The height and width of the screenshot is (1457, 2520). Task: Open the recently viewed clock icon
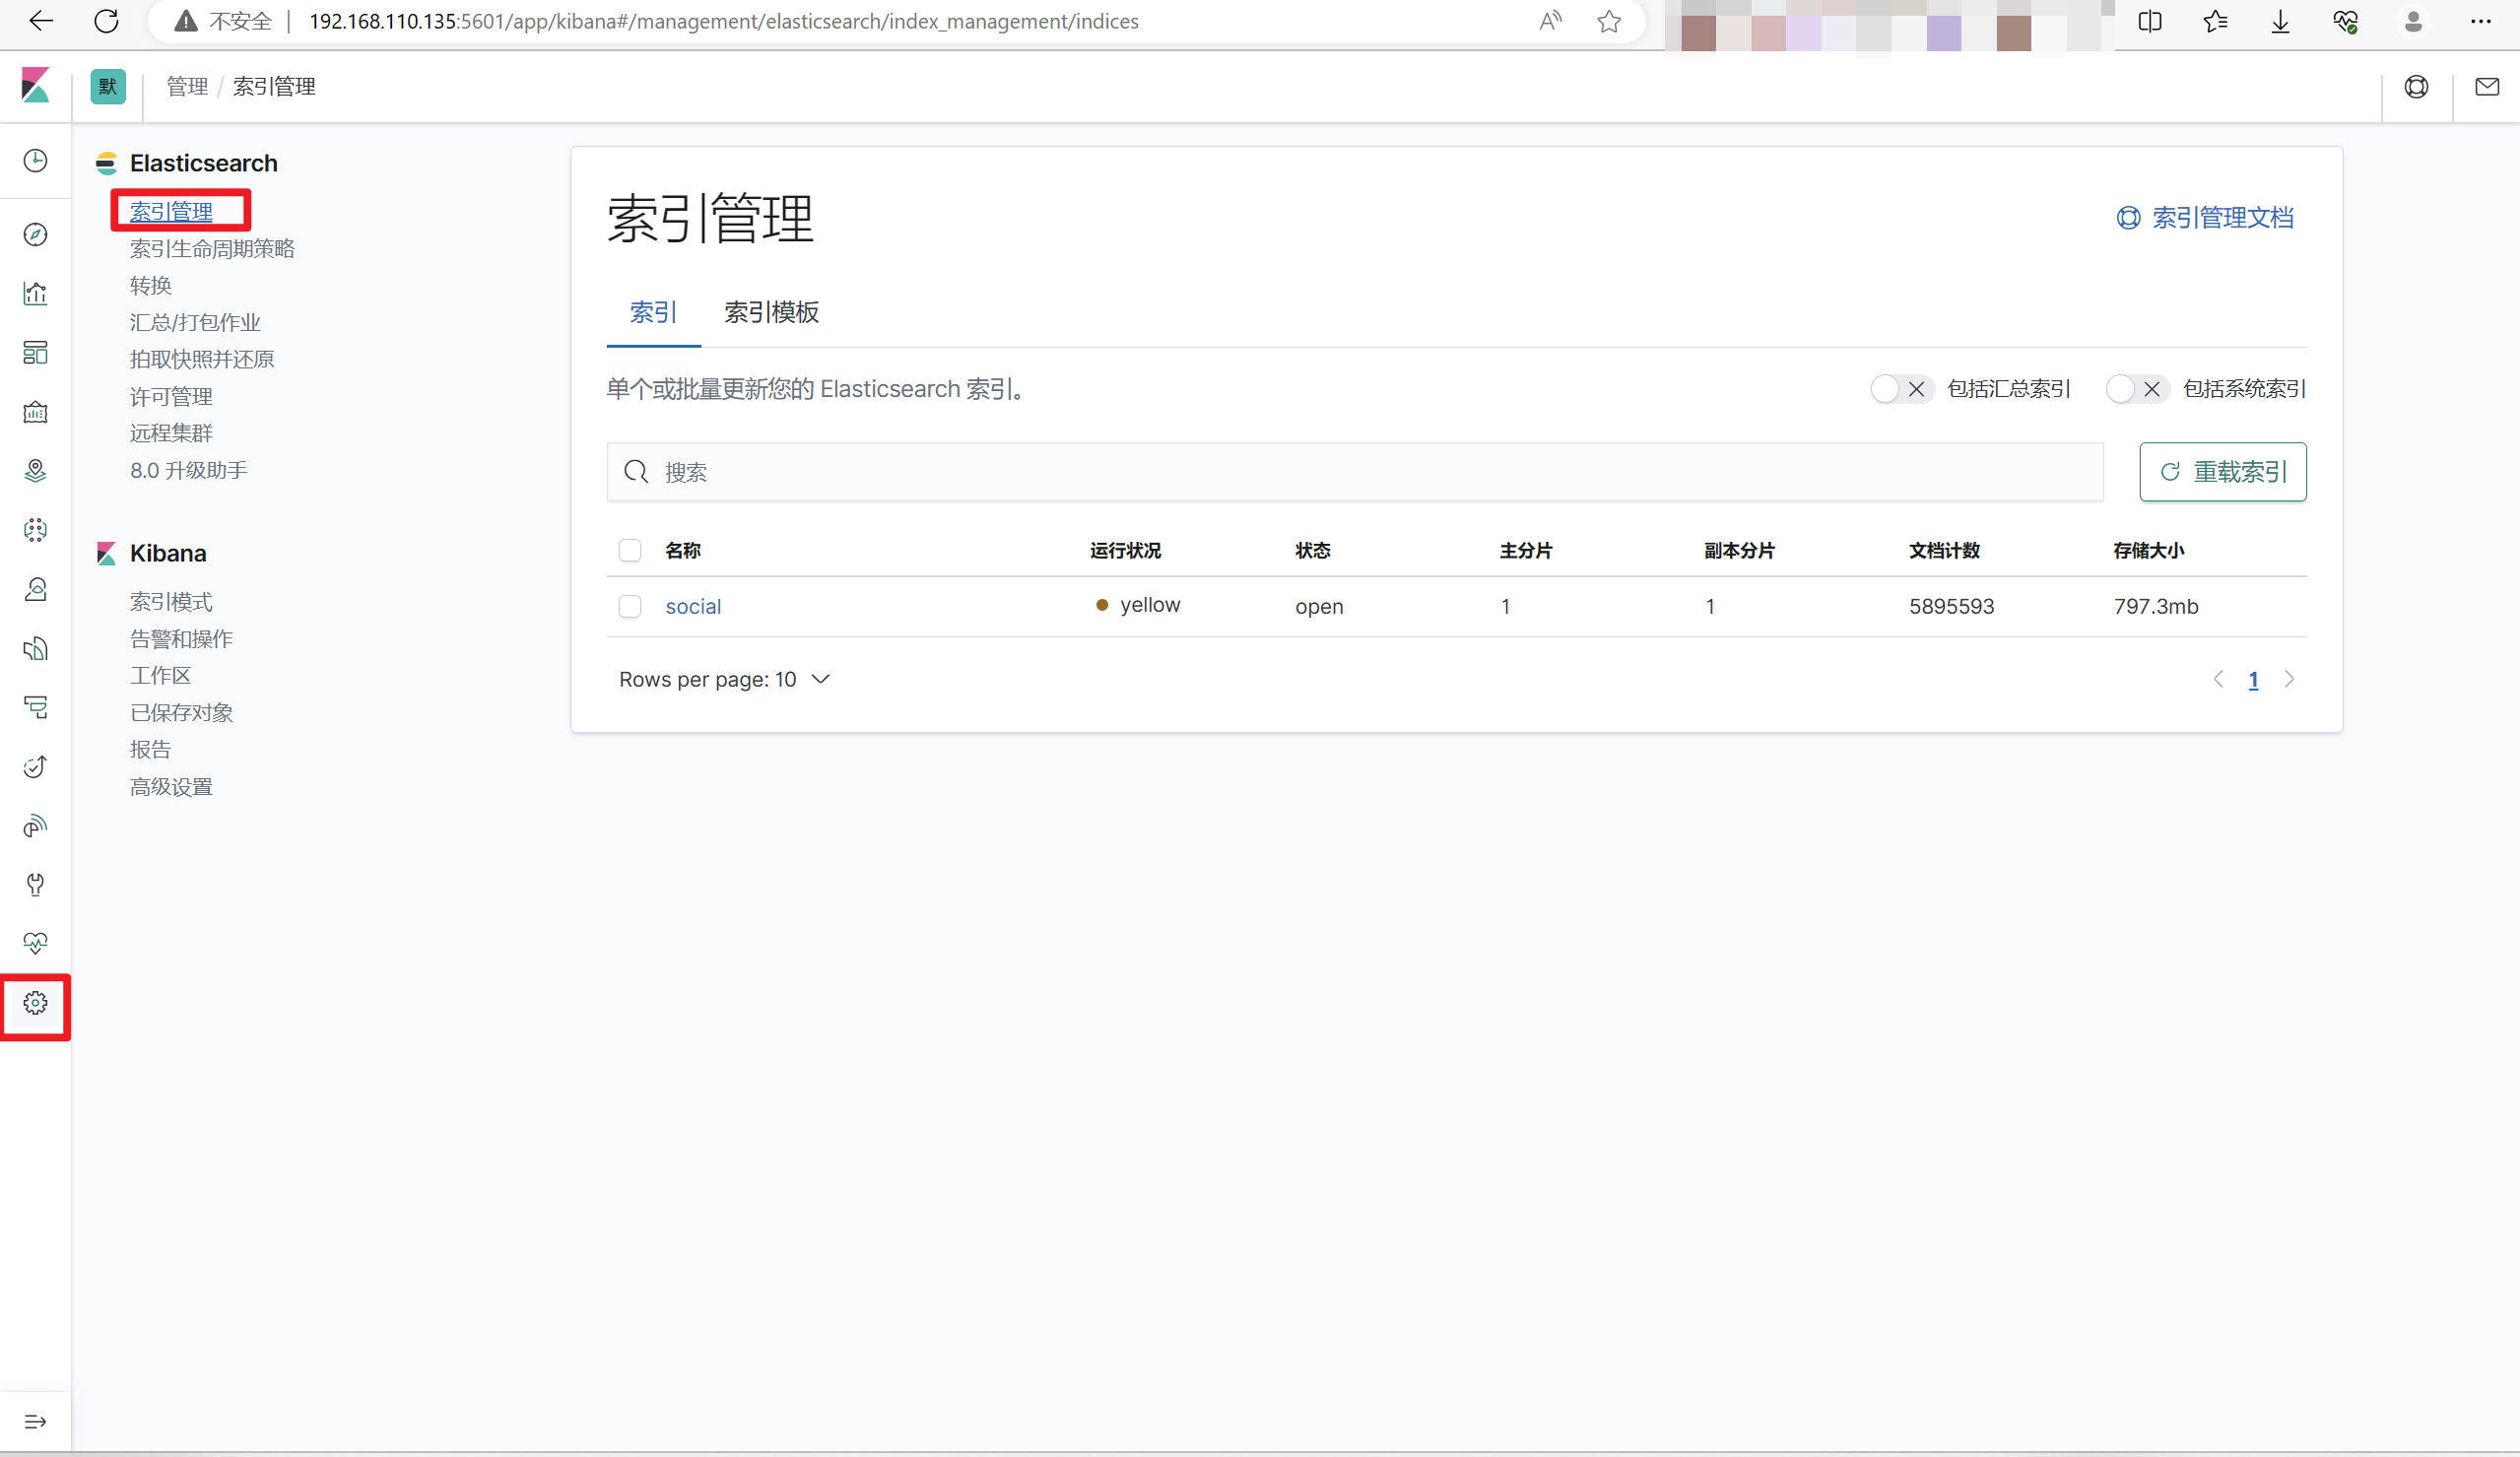click(35, 160)
